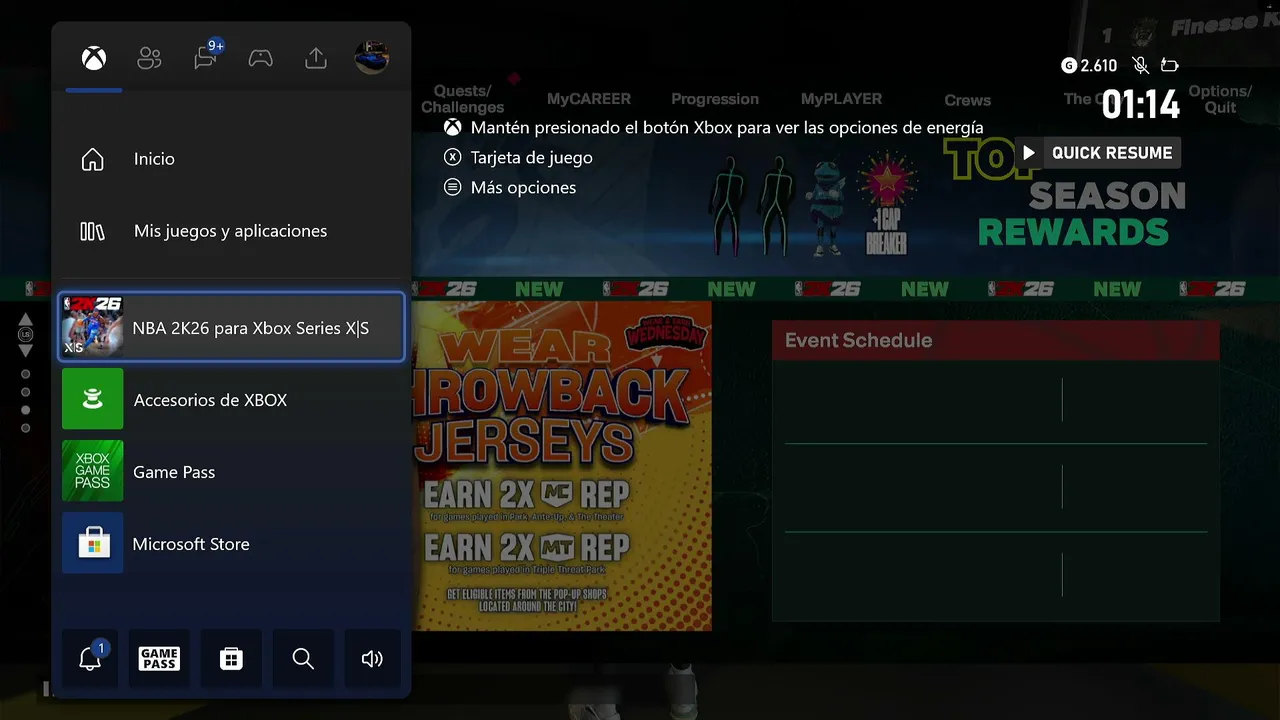Click the Xbox button energy options hint
The width and height of the screenshot is (1280, 720).
click(x=714, y=127)
